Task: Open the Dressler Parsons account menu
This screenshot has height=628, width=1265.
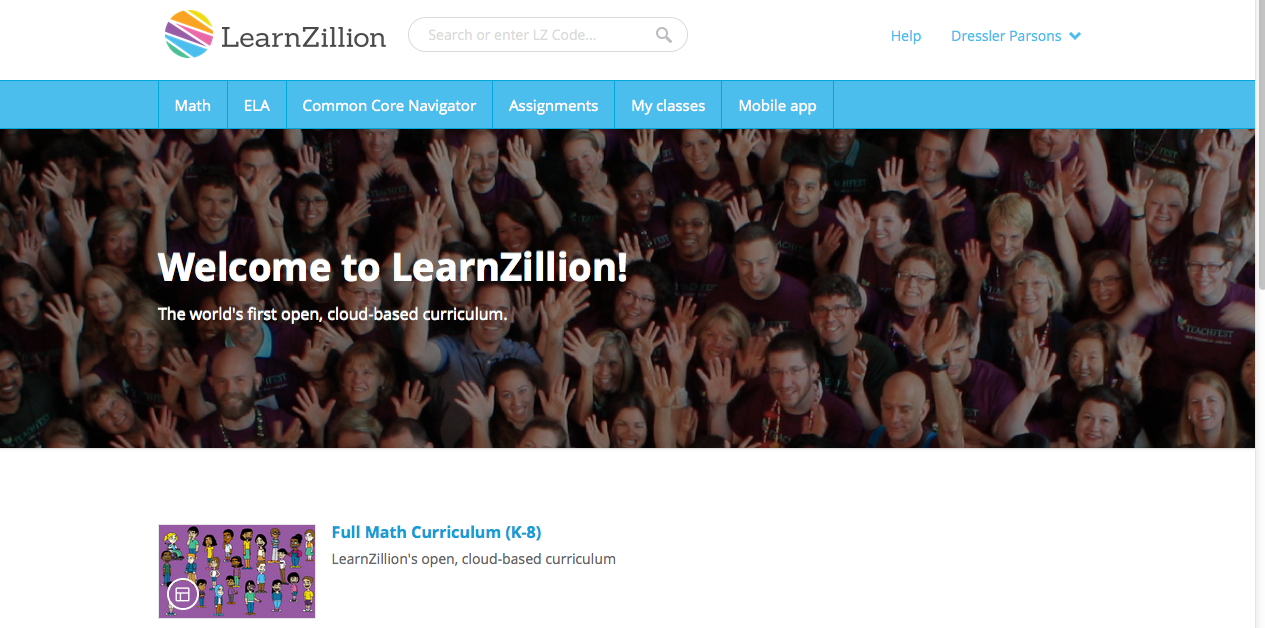Action: (x=1016, y=36)
